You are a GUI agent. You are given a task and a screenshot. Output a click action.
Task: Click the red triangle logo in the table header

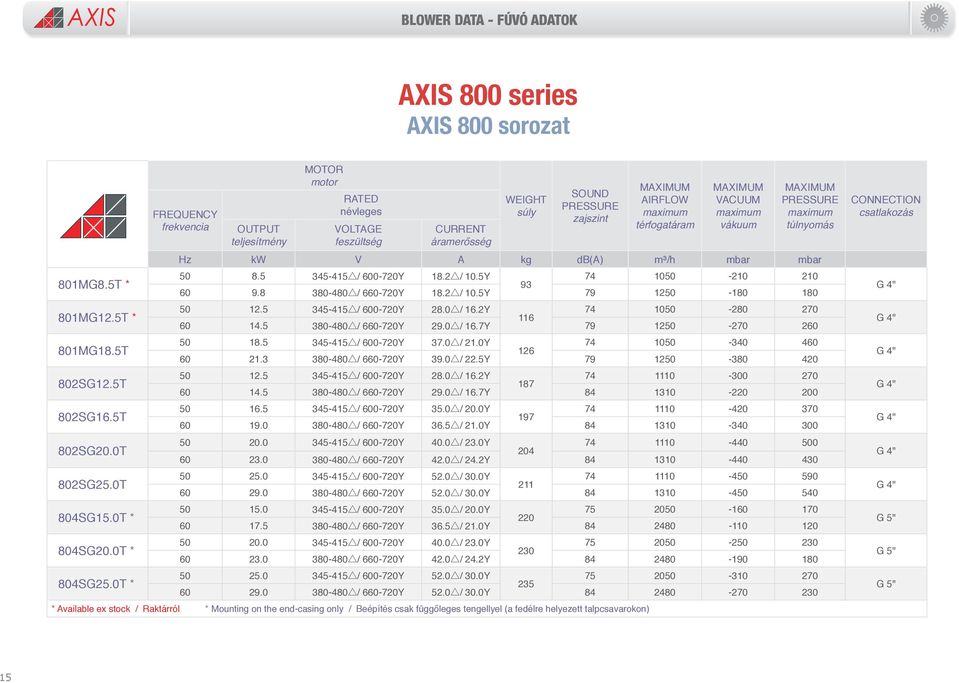pyautogui.click(x=94, y=216)
